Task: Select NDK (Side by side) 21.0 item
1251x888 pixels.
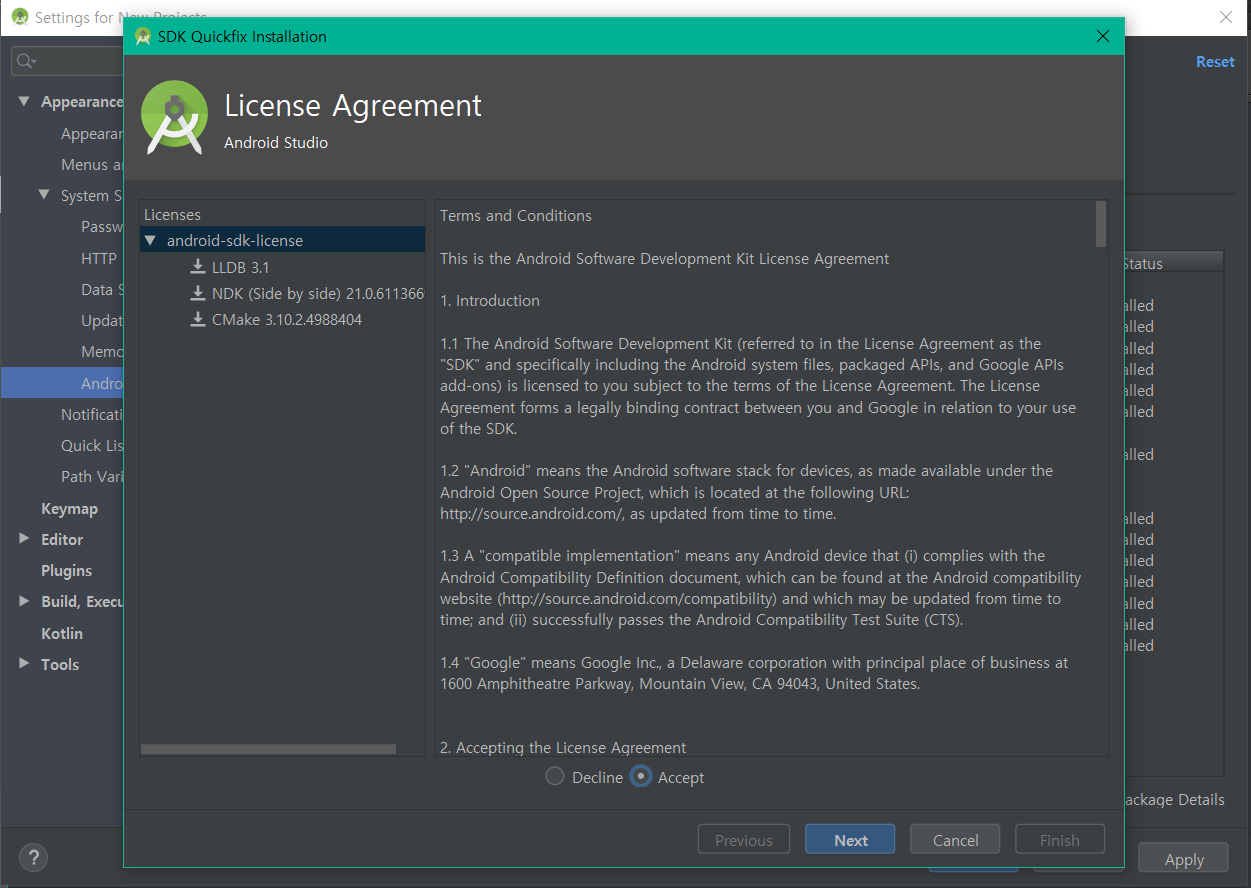Action: 317,294
